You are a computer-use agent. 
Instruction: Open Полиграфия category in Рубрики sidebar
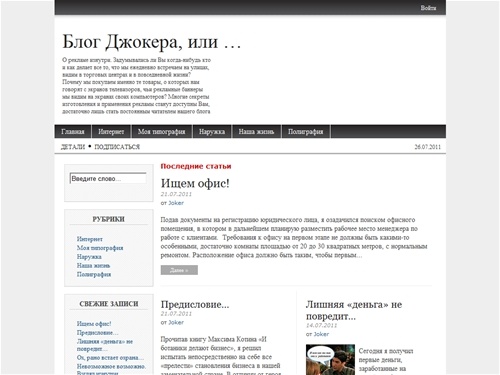[94, 274]
